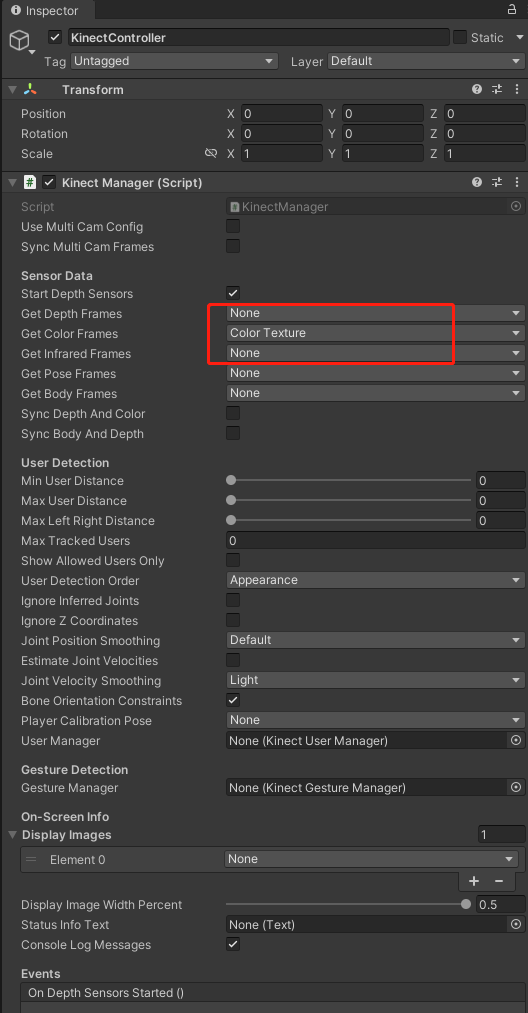The width and height of the screenshot is (528, 1013).
Task: Toggle Scale constrained proportions link icon
Action: 211,153
